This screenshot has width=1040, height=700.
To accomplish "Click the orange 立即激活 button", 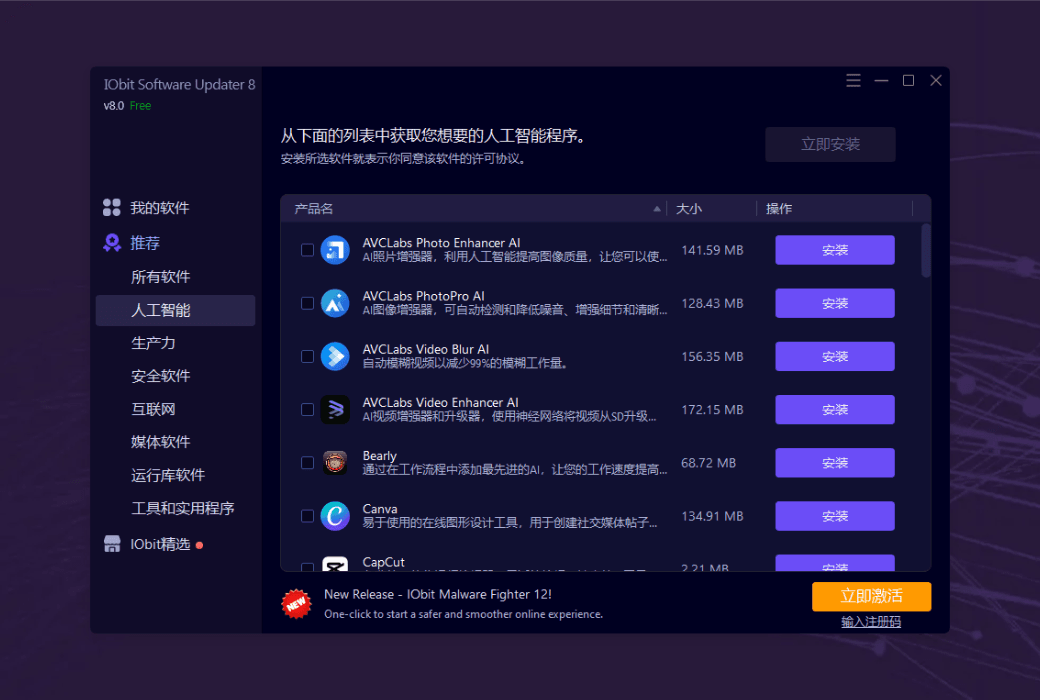I will tap(871, 596).
